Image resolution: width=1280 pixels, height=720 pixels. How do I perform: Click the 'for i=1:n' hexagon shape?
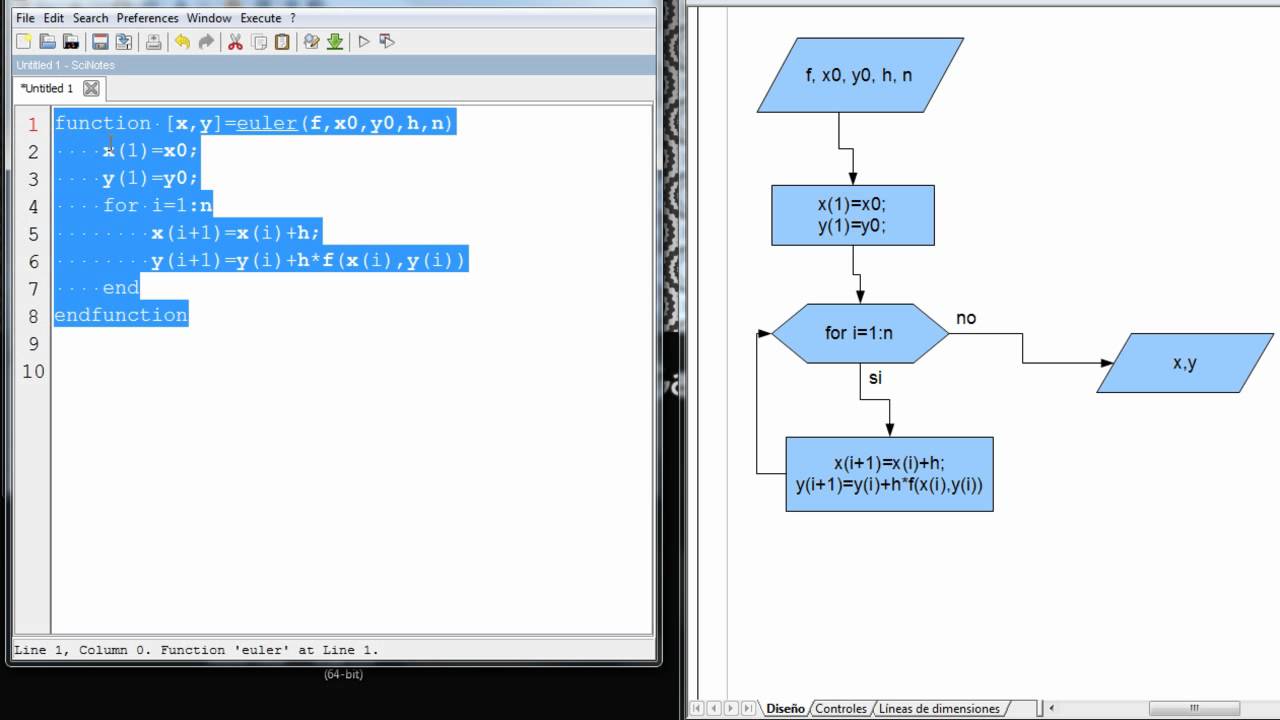[x=860, y=333]
